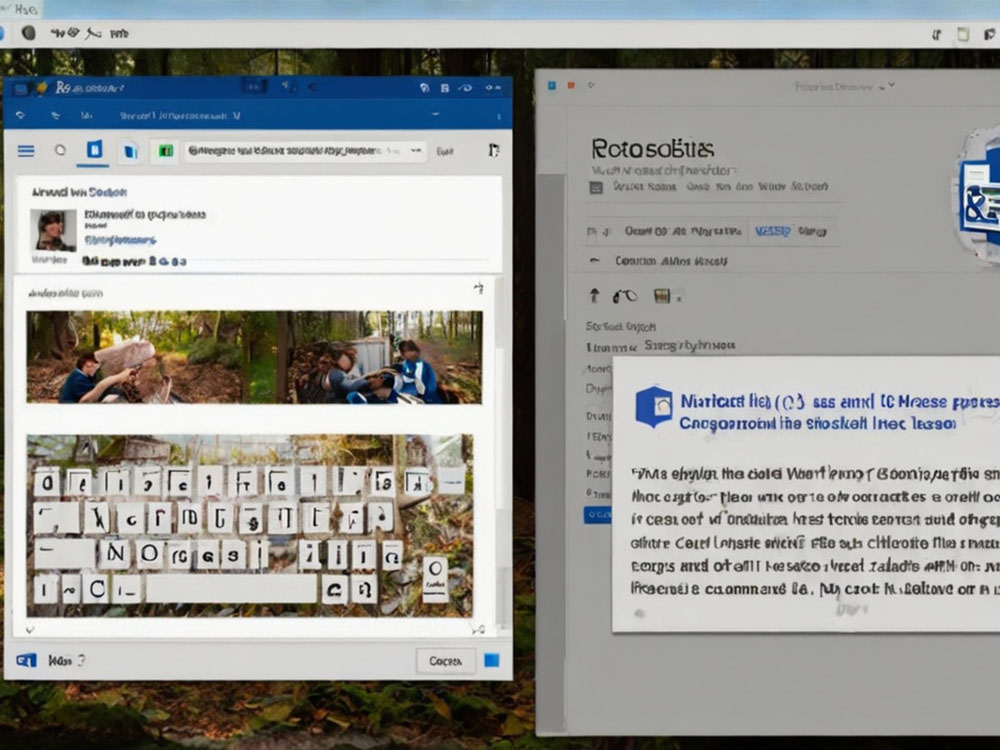Click the blue hexagon icon in the popup card
The width and height of the screenshot is (1000, 750).
pos(654,406)
